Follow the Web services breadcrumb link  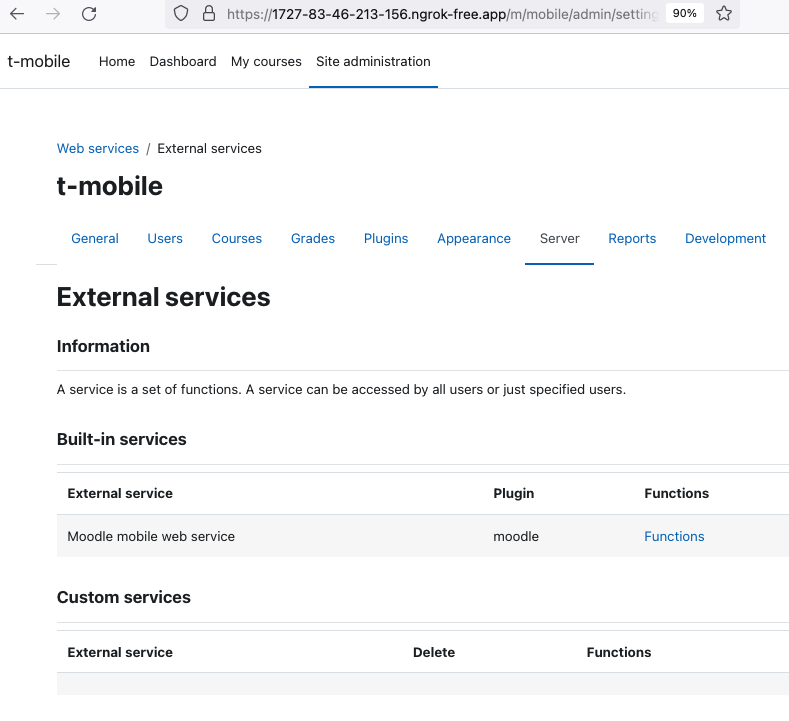98,148
